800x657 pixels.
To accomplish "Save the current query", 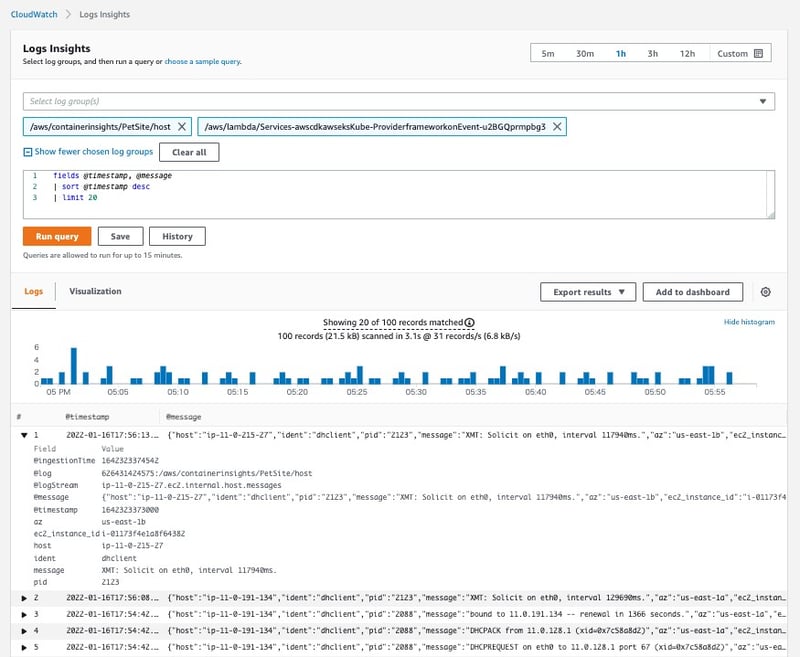I will (x=120, y=236).
